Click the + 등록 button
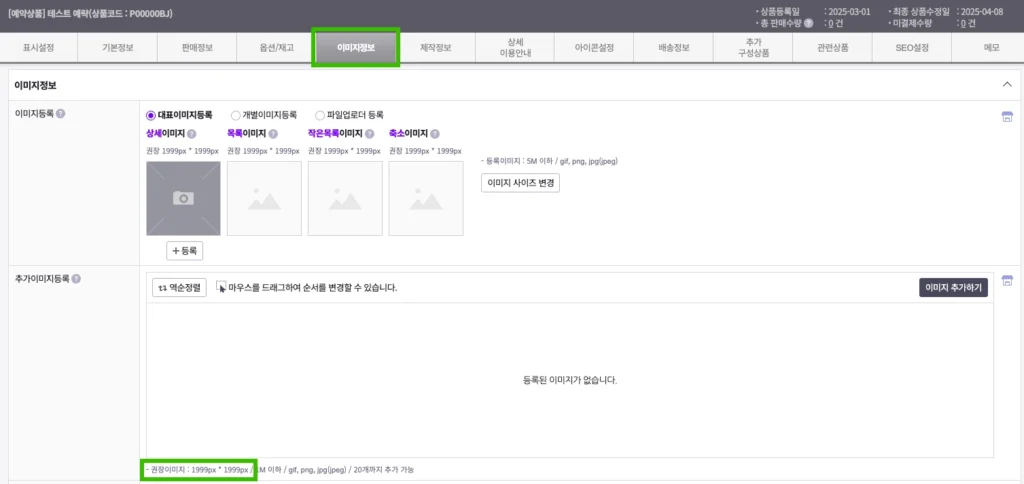Image resolution: width=1024 pixels, height=484 pixels. tap(184, 250)
